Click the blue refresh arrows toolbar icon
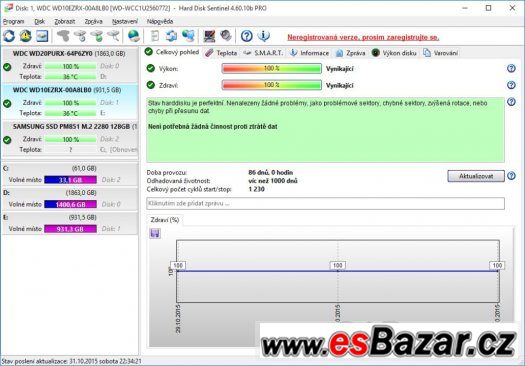 (x=9, y=36)
